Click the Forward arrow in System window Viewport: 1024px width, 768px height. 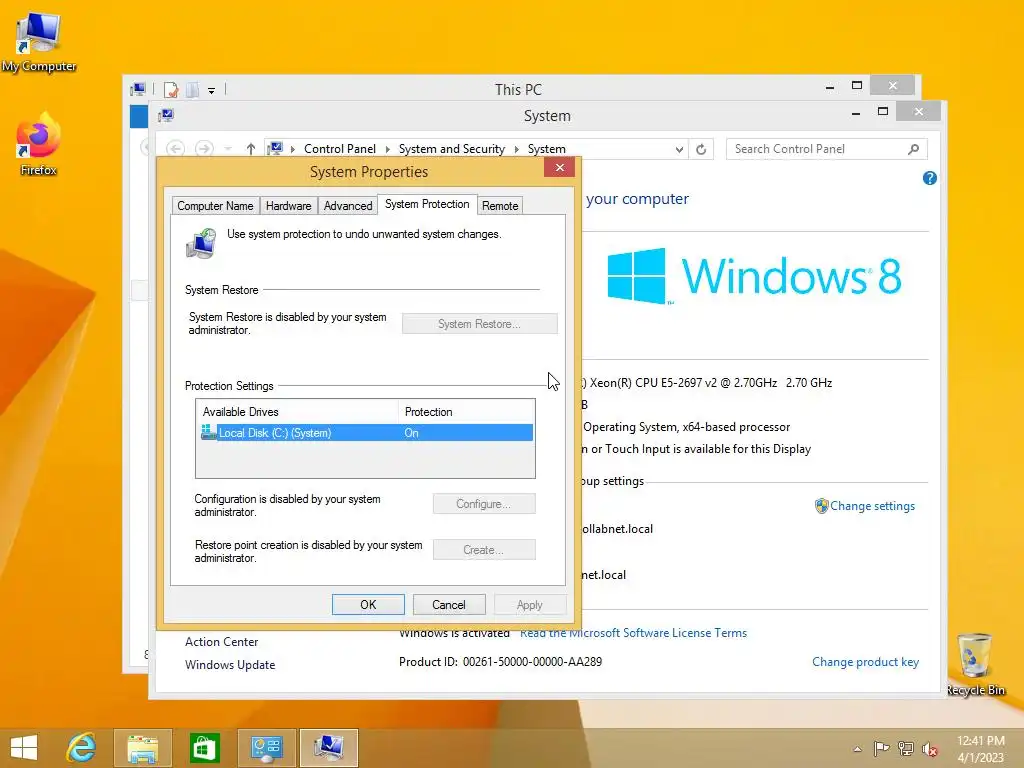coord(204,149)
